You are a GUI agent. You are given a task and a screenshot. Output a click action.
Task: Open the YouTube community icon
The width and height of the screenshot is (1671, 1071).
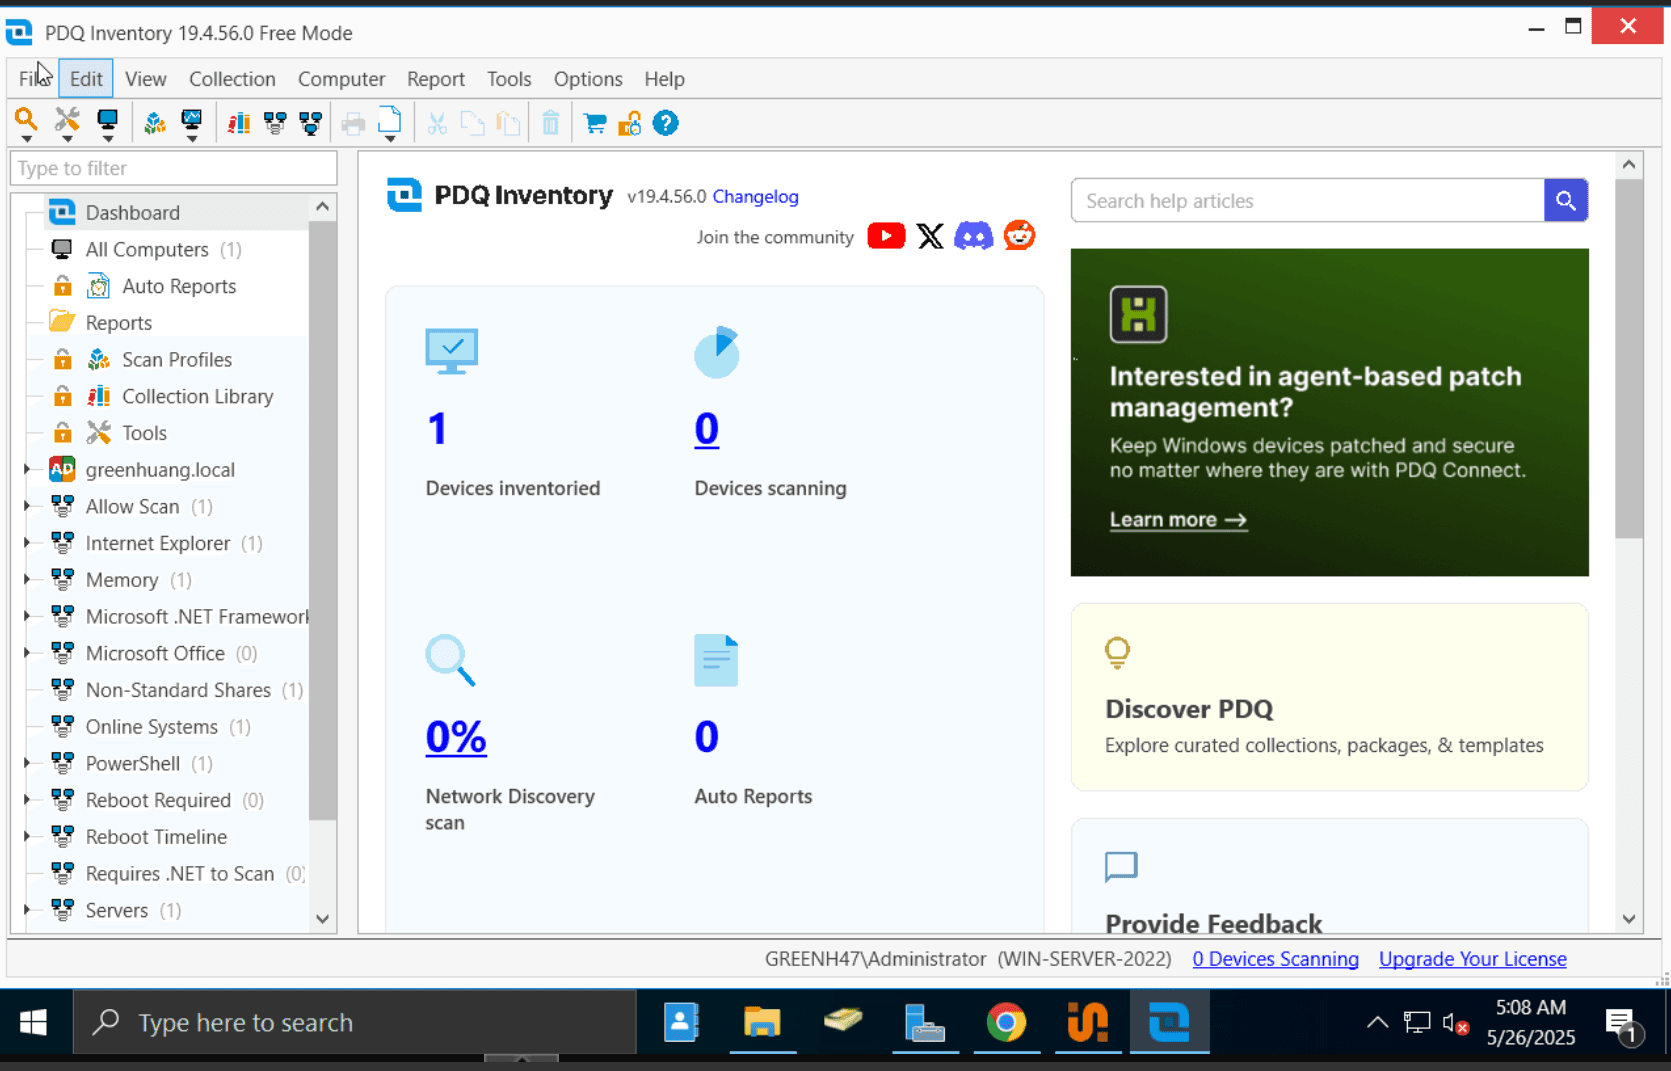(886, 236)
